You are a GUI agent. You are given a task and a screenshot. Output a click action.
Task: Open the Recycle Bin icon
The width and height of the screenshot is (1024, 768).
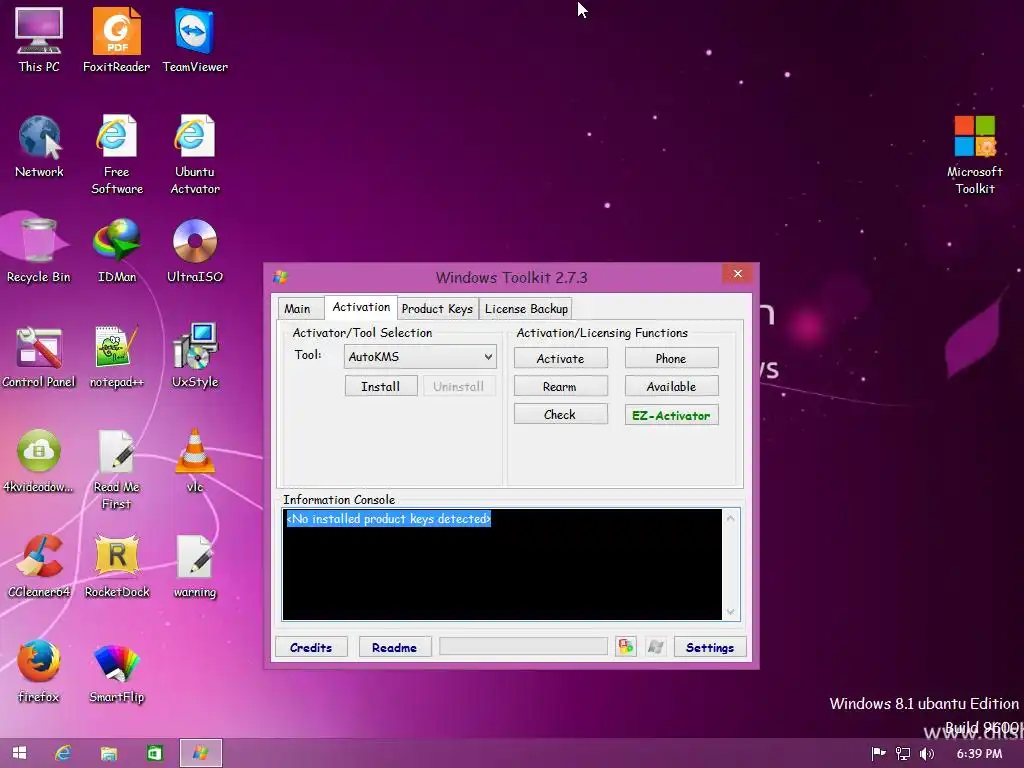[x=39, y=251]
